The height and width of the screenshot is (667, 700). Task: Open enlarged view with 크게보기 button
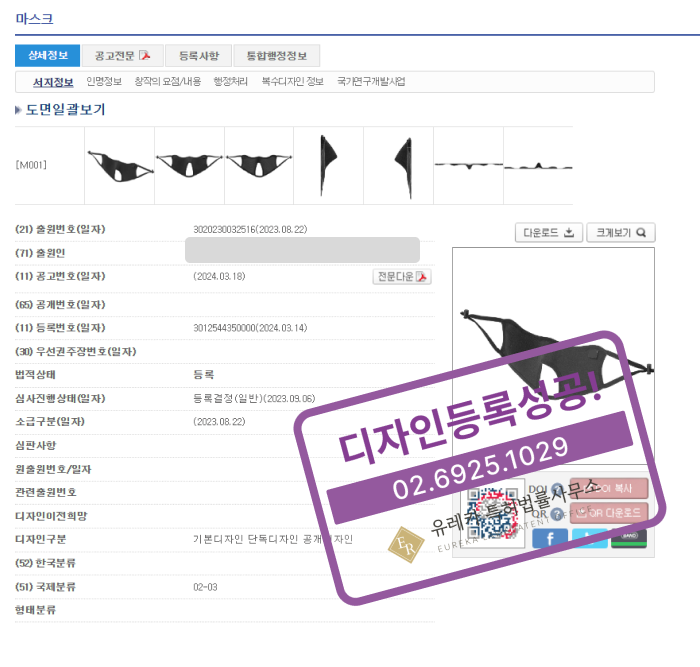coord(620,233)
